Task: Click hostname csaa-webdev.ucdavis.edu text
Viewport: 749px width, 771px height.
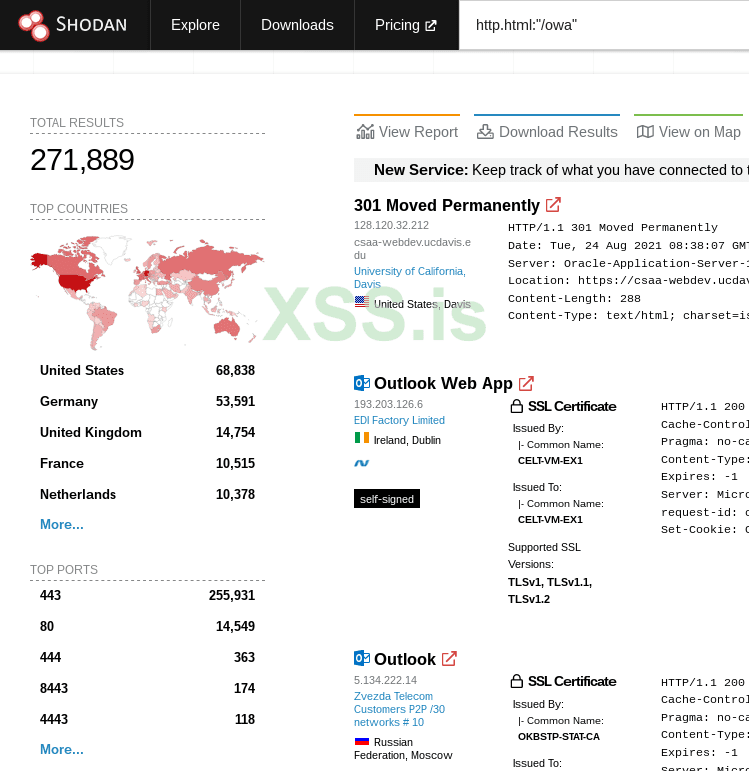Action: 412,248
